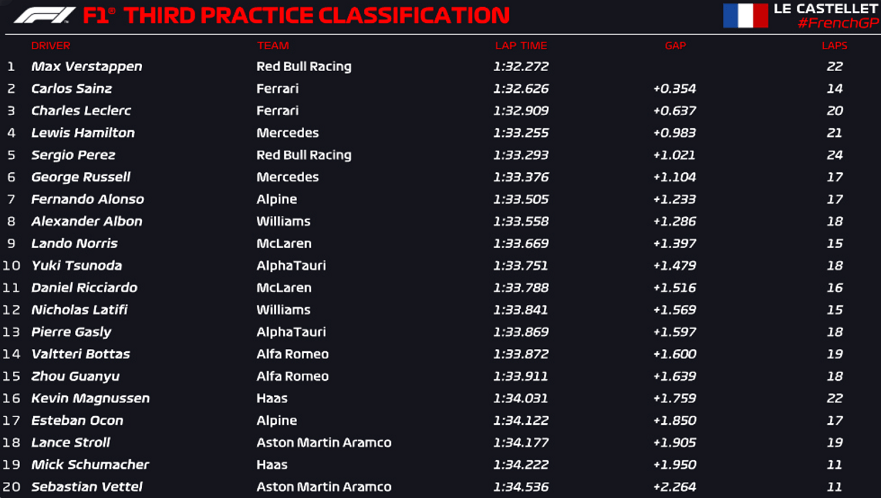Click the LAPS column header
Image resolution: width=881 pixels, height=498 pixels.
834,46
